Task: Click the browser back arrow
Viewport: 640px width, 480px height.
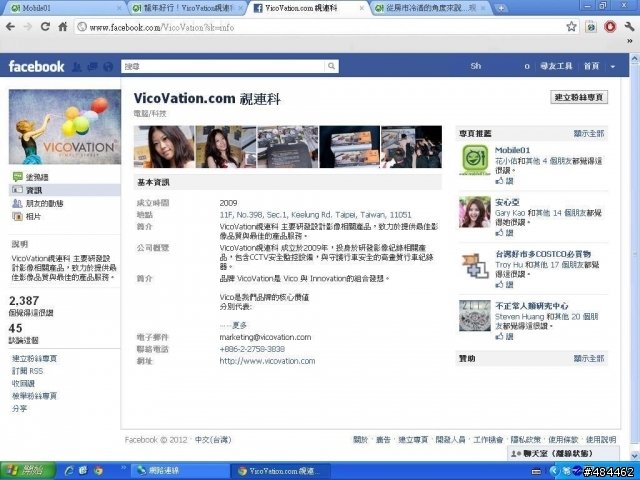Action: click(x=11, y=27)
